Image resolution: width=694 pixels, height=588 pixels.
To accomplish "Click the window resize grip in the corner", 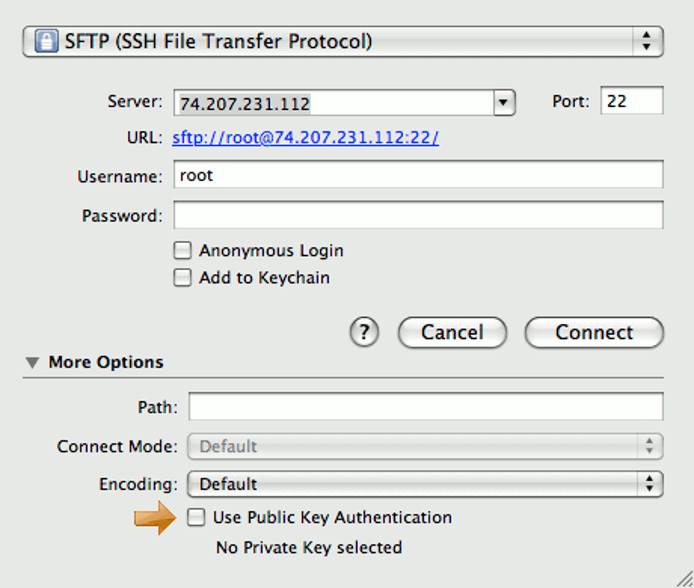I will click(684, 579).
